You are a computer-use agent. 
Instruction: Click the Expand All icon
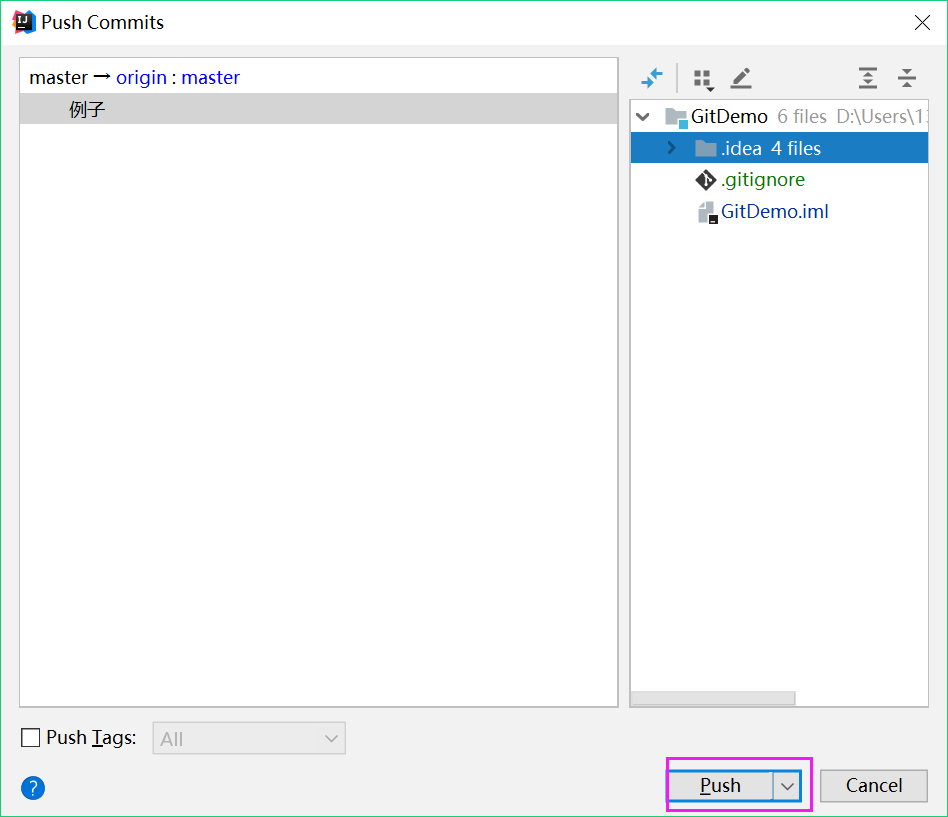pyautogui.click(x=867, y=78)
